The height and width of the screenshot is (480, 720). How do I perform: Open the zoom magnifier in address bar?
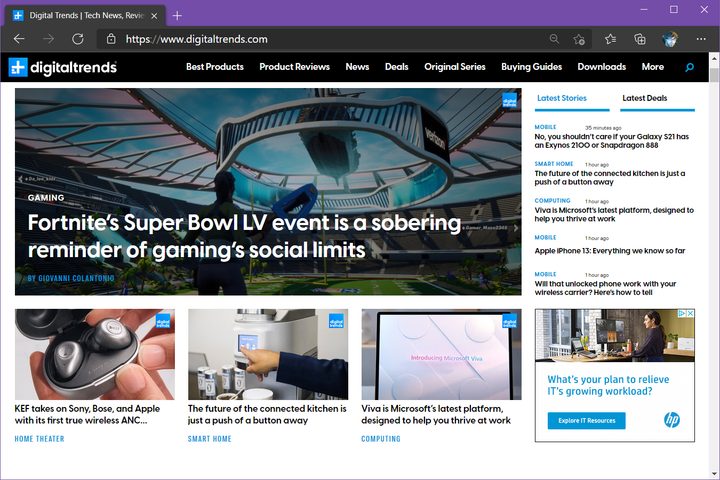click(x=554, y=39)
